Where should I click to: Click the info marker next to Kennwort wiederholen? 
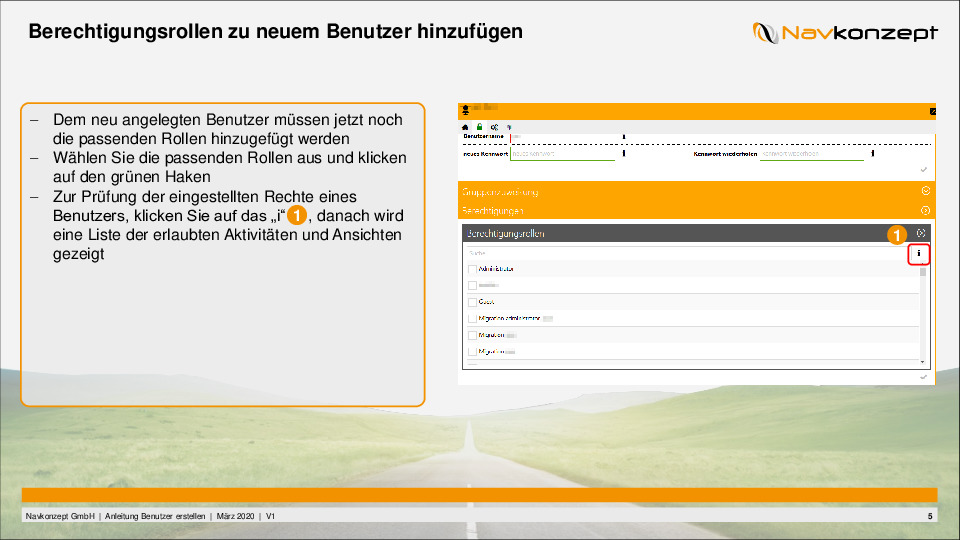(872, 154)
